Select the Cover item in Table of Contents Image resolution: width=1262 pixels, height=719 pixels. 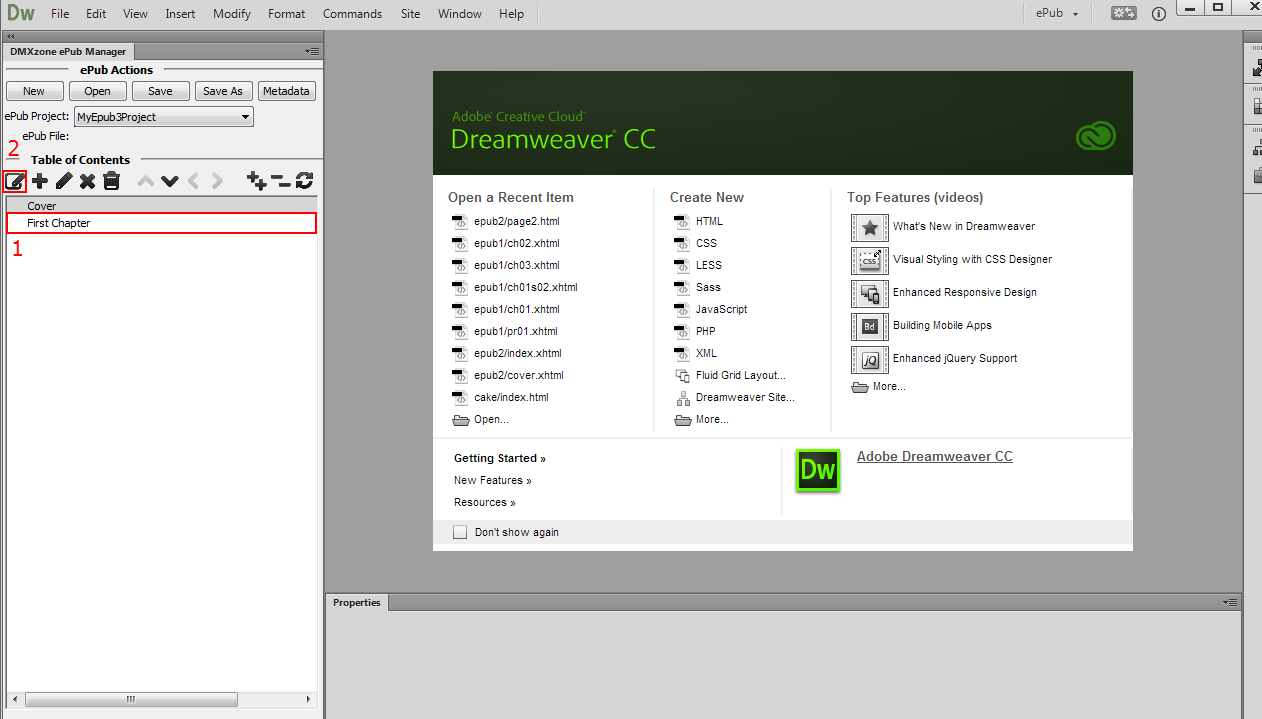[x=162, y=206]
